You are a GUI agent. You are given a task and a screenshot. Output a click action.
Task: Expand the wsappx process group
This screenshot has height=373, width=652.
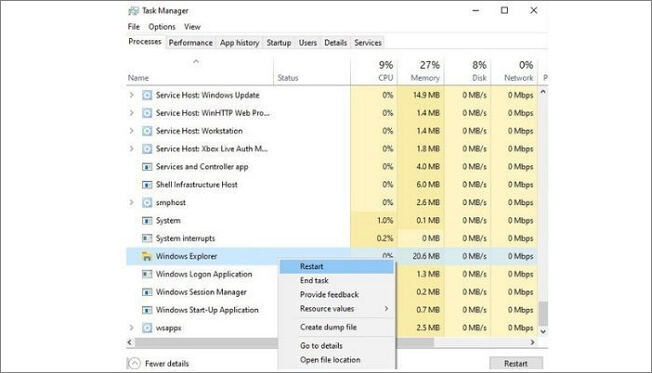click(x=131, y=328)
